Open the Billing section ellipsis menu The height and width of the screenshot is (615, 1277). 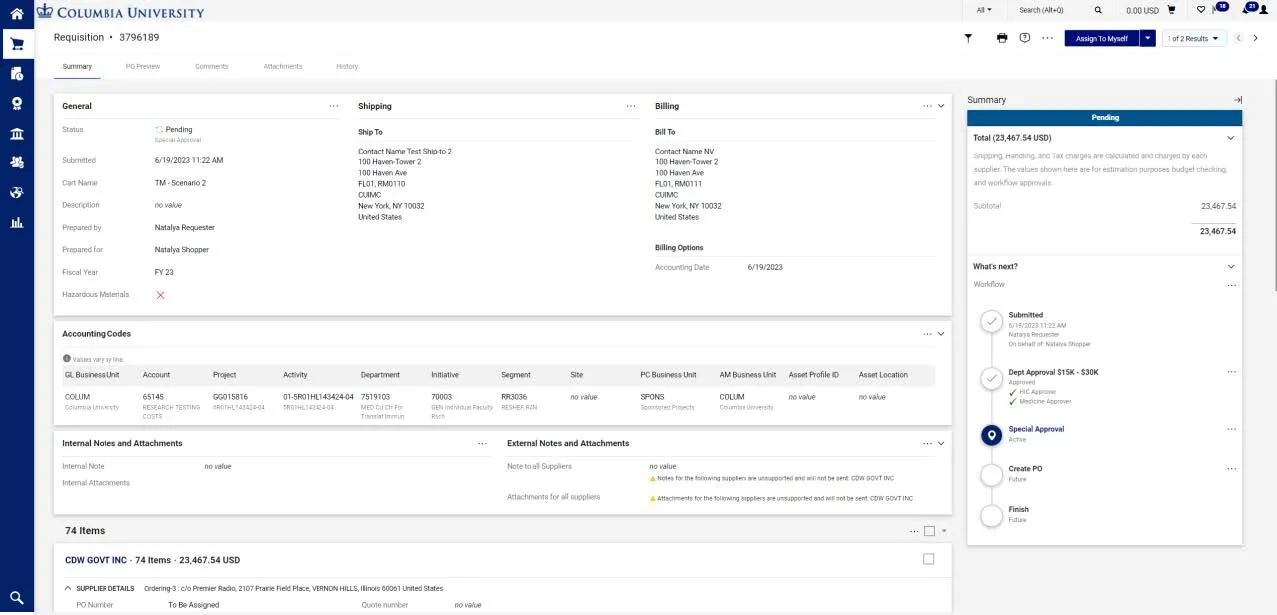[928, 106]
